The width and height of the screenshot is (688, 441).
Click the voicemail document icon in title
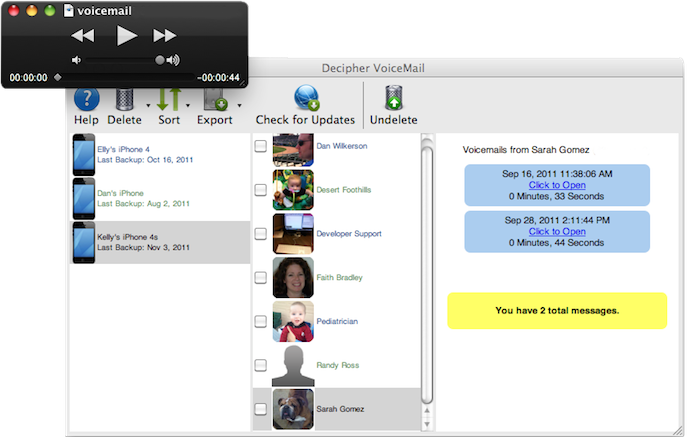click(68, 11)
